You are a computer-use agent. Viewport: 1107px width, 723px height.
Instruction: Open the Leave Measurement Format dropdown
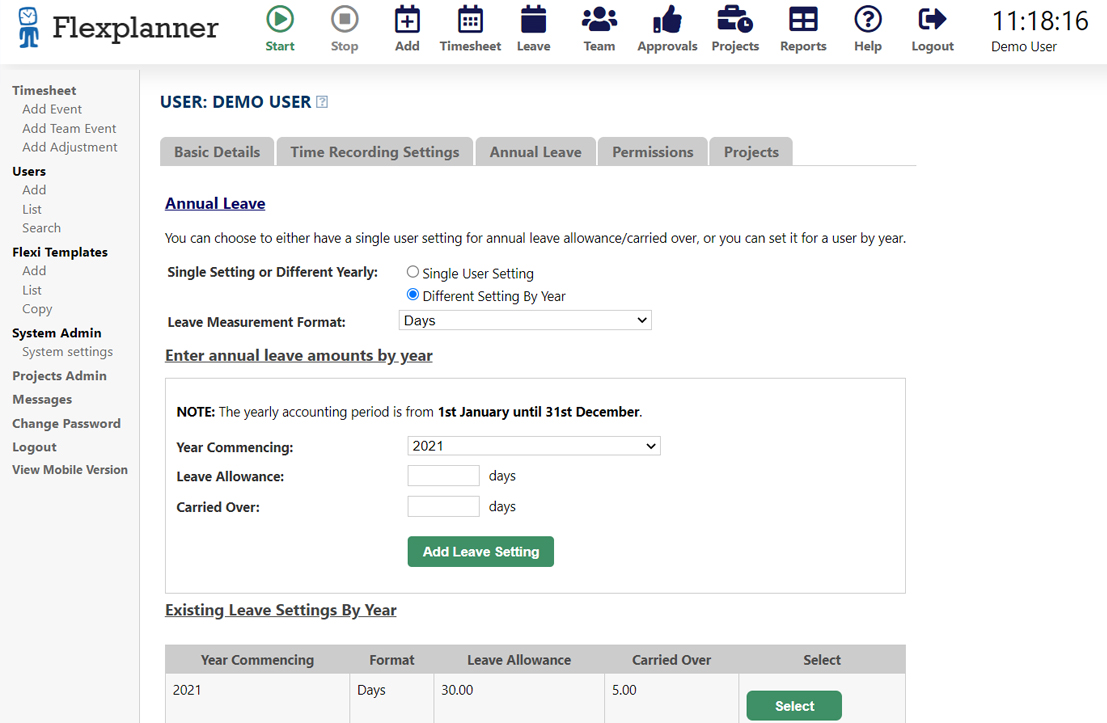coord(525,320)
